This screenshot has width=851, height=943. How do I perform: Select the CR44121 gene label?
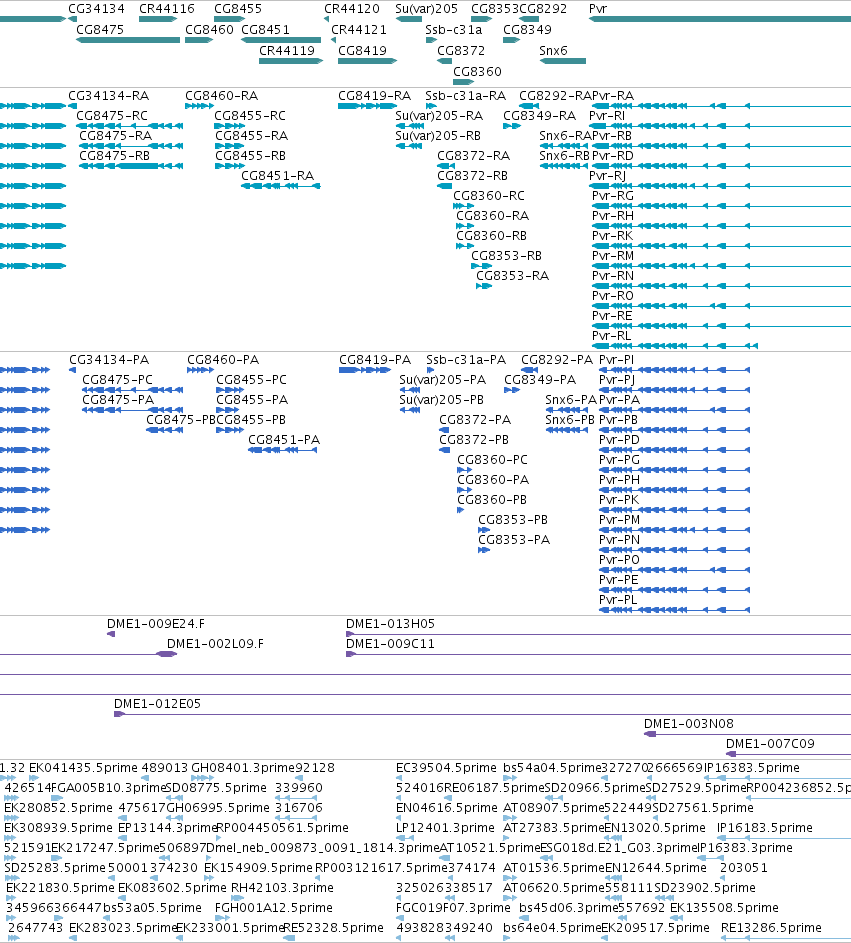pyautogui.click(x=359, y=29)
